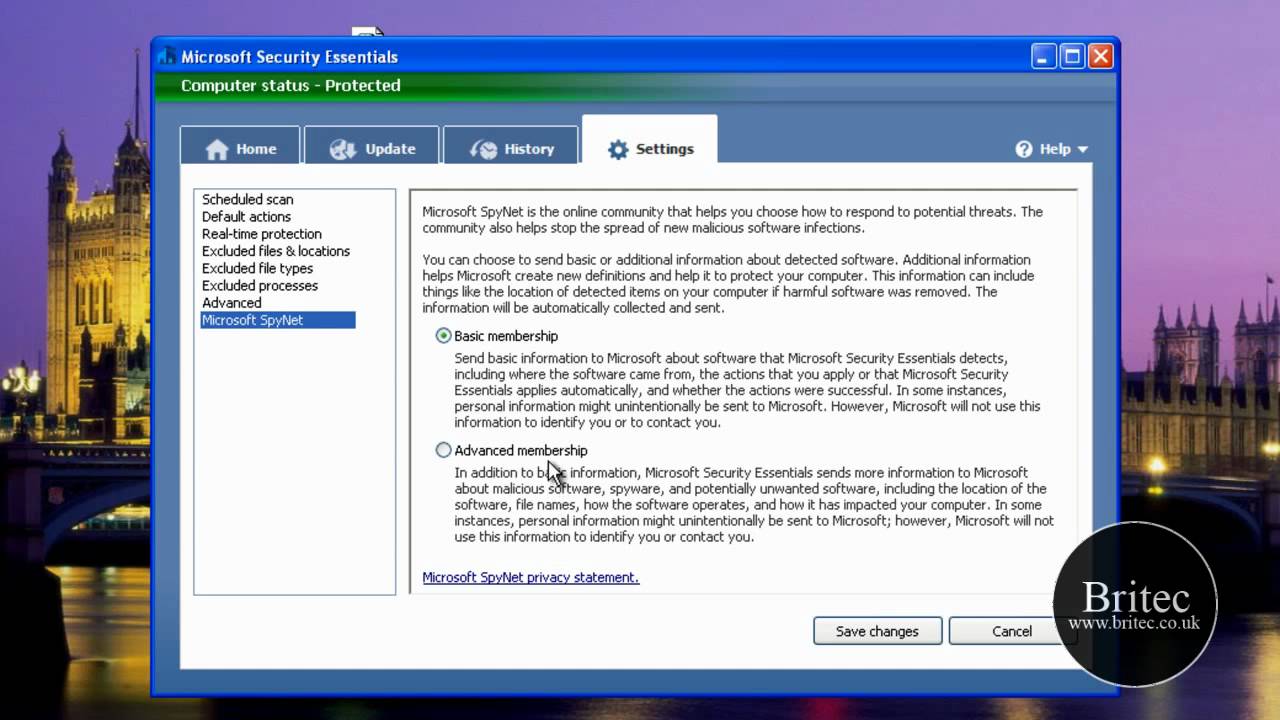
Task: Click the Settings tab gear icon
Action: pos(618,149)
